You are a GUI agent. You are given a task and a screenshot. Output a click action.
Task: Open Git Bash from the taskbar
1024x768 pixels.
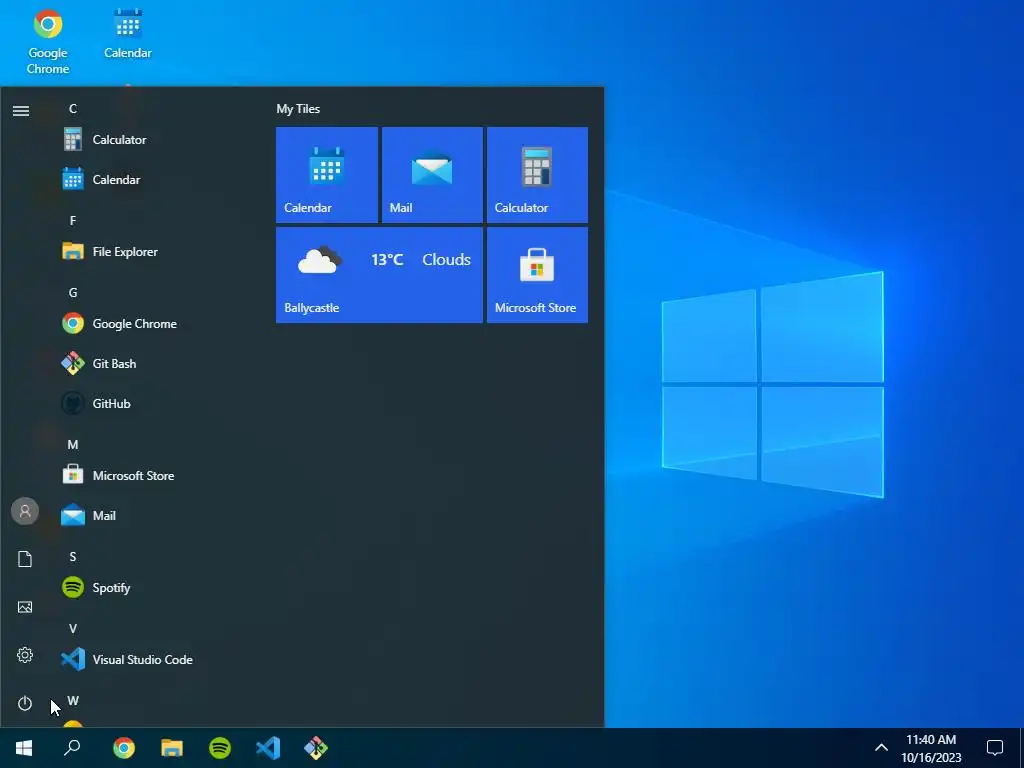click(x=316, y=748)
